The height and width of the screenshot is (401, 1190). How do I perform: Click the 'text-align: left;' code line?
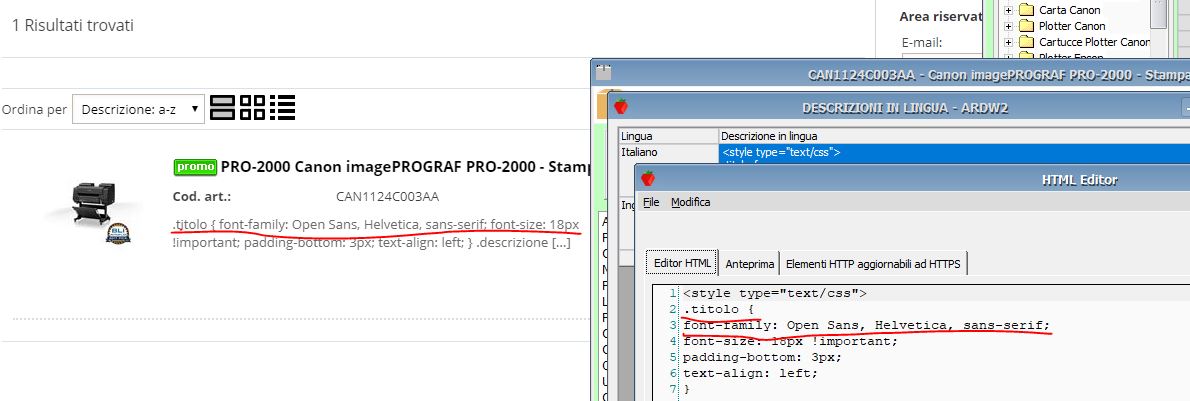click(x=751, y=373)
